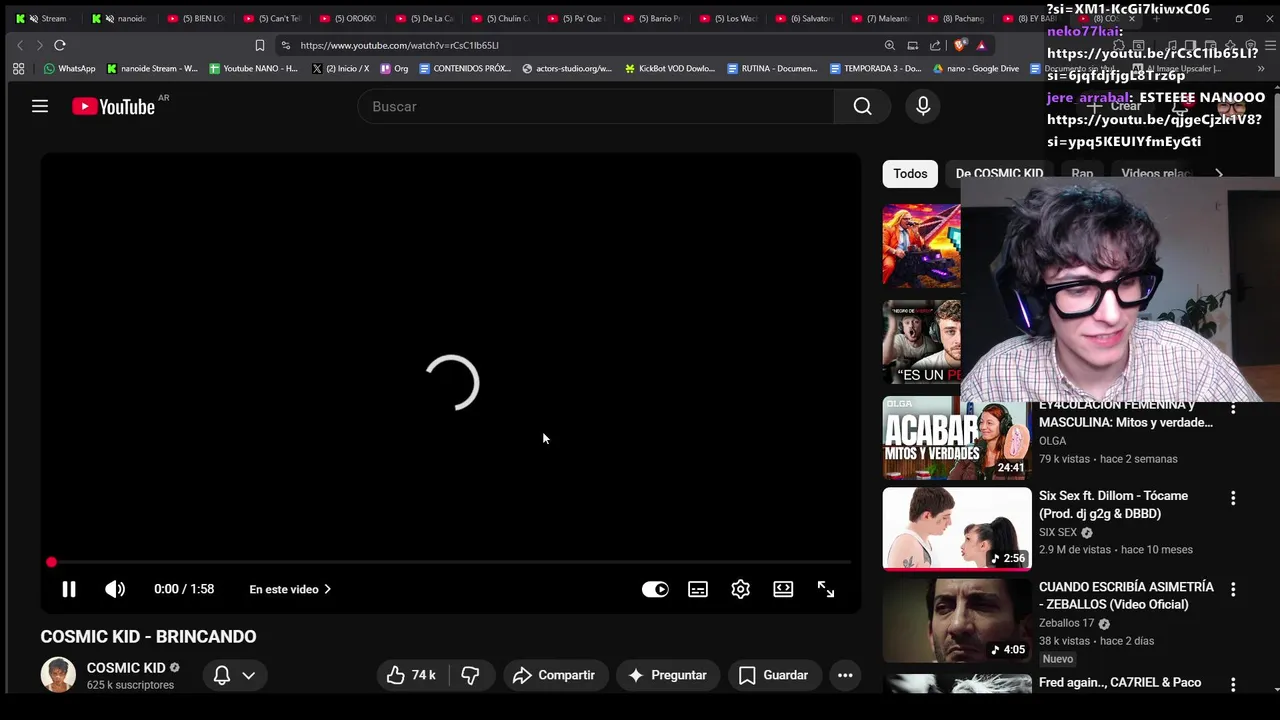Viewport: 1280px width, 720px height.
Task: Open the RUTINA document bookmark
Action: 773,69
